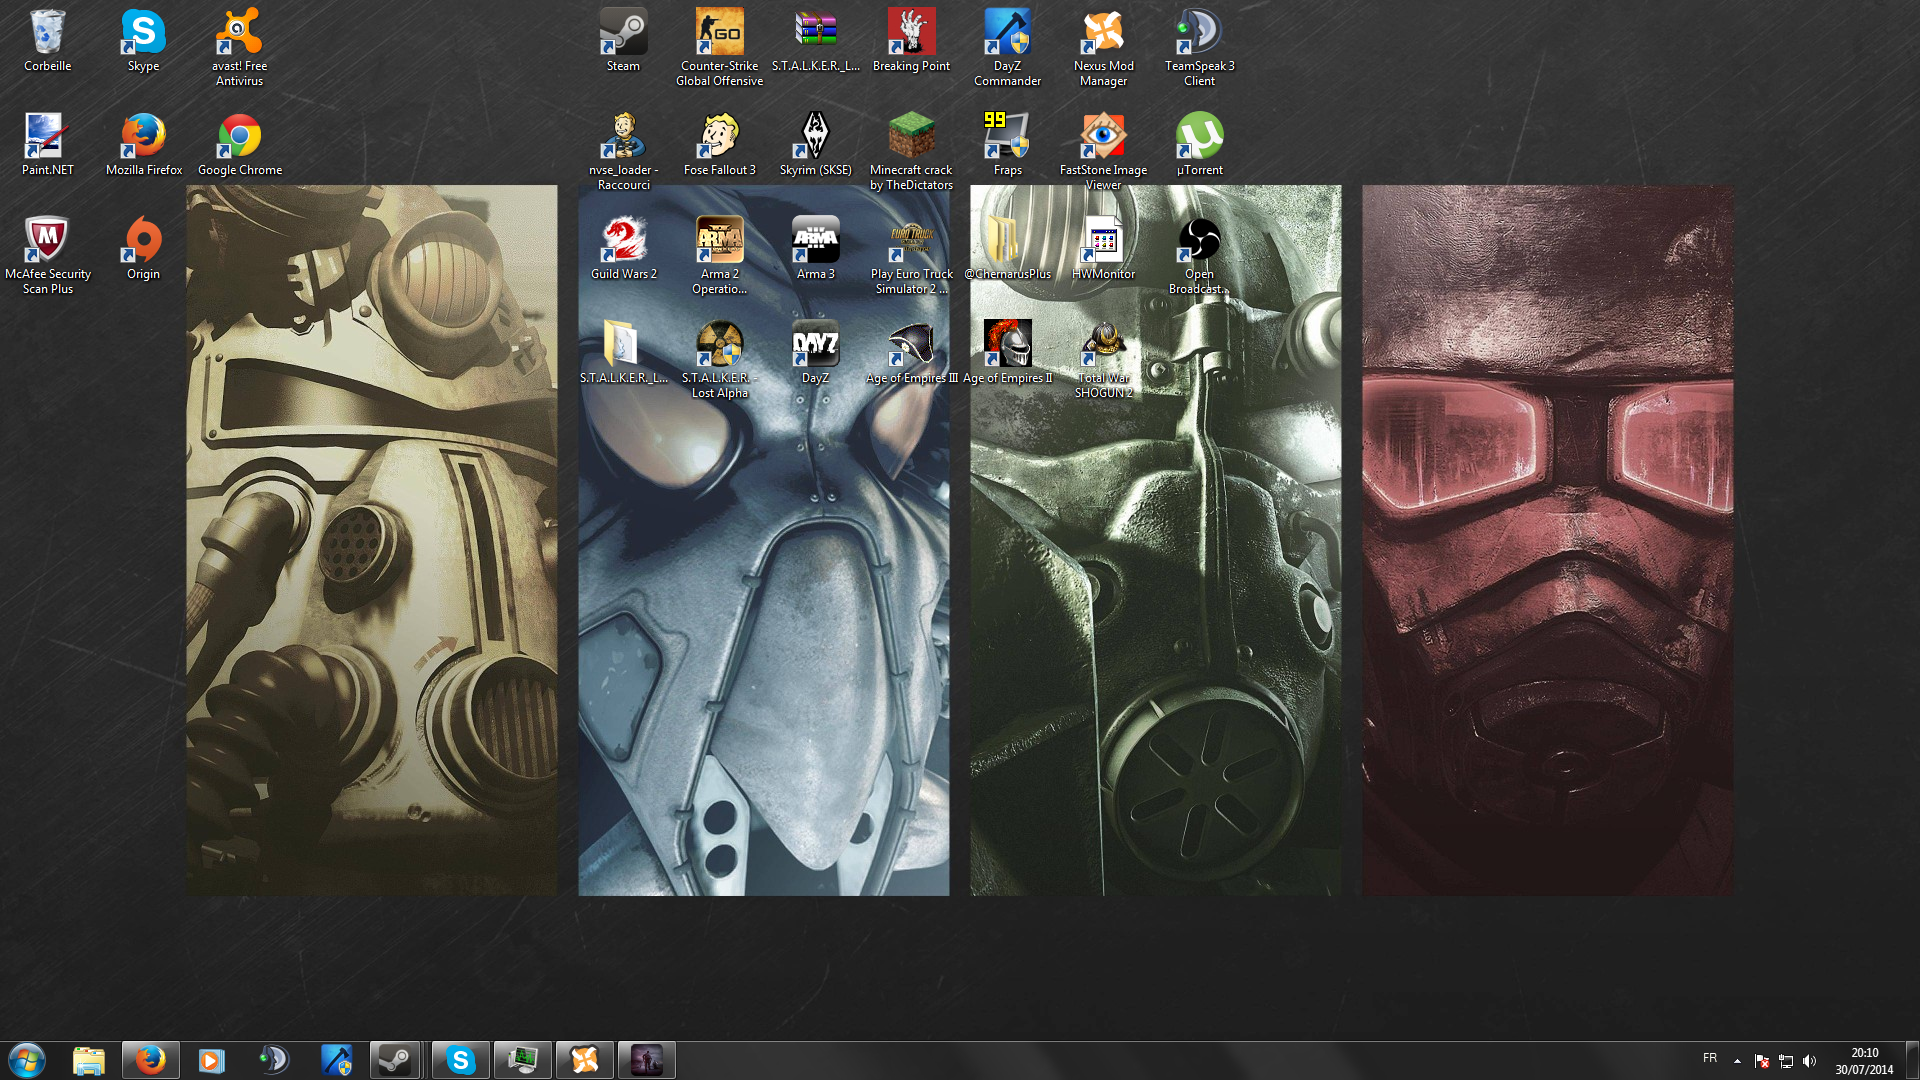Screen dimensions: 1920x1080
Task: Open the network status tray icon
Action: [1786, 1061]
